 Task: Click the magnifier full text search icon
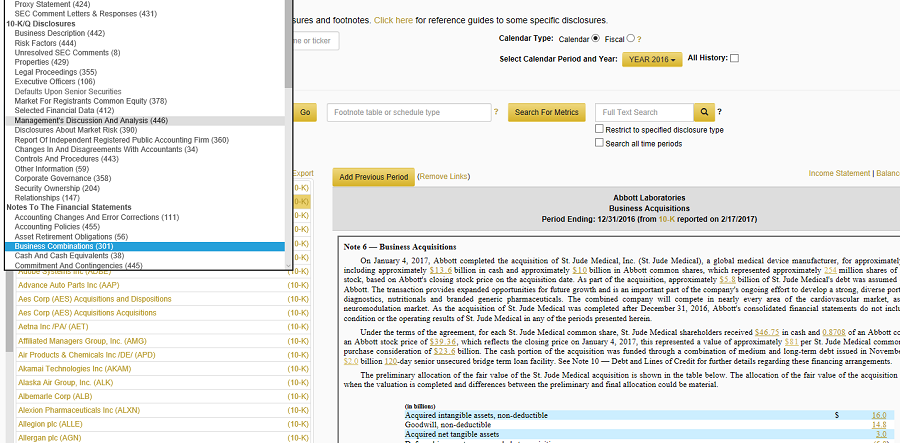coord(706,112)
